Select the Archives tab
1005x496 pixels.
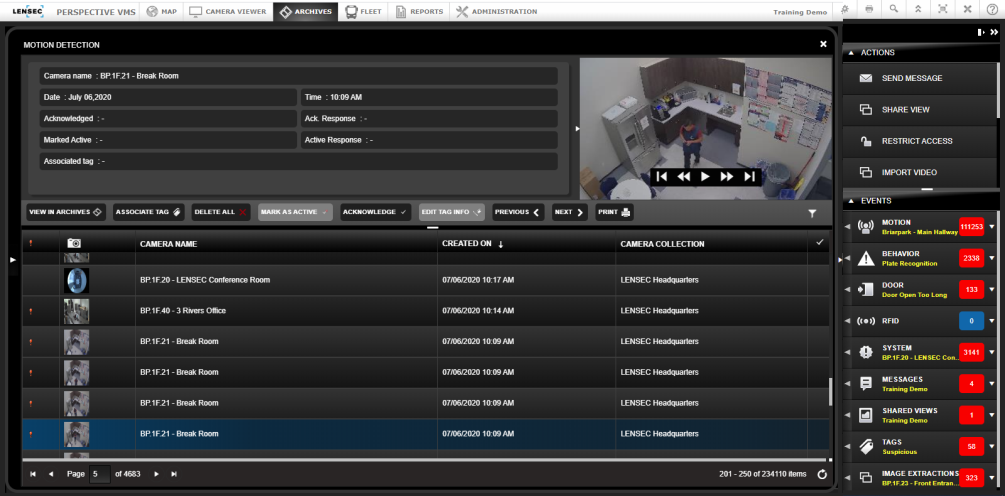pyautogui.click(x=306, y=12)
